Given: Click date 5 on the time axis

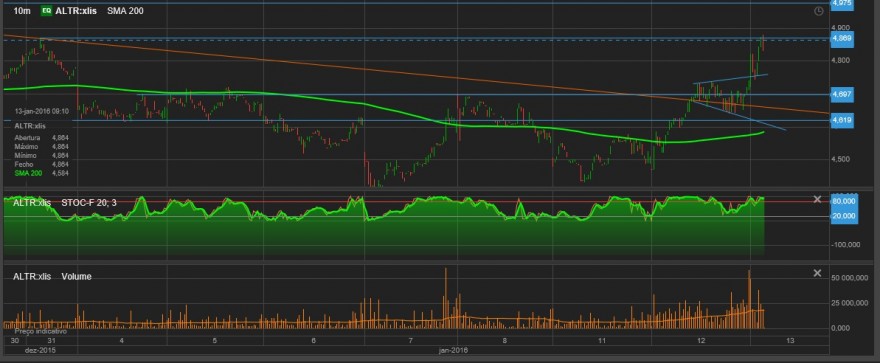Looking at the screenshot, I should tap(215, 341).
